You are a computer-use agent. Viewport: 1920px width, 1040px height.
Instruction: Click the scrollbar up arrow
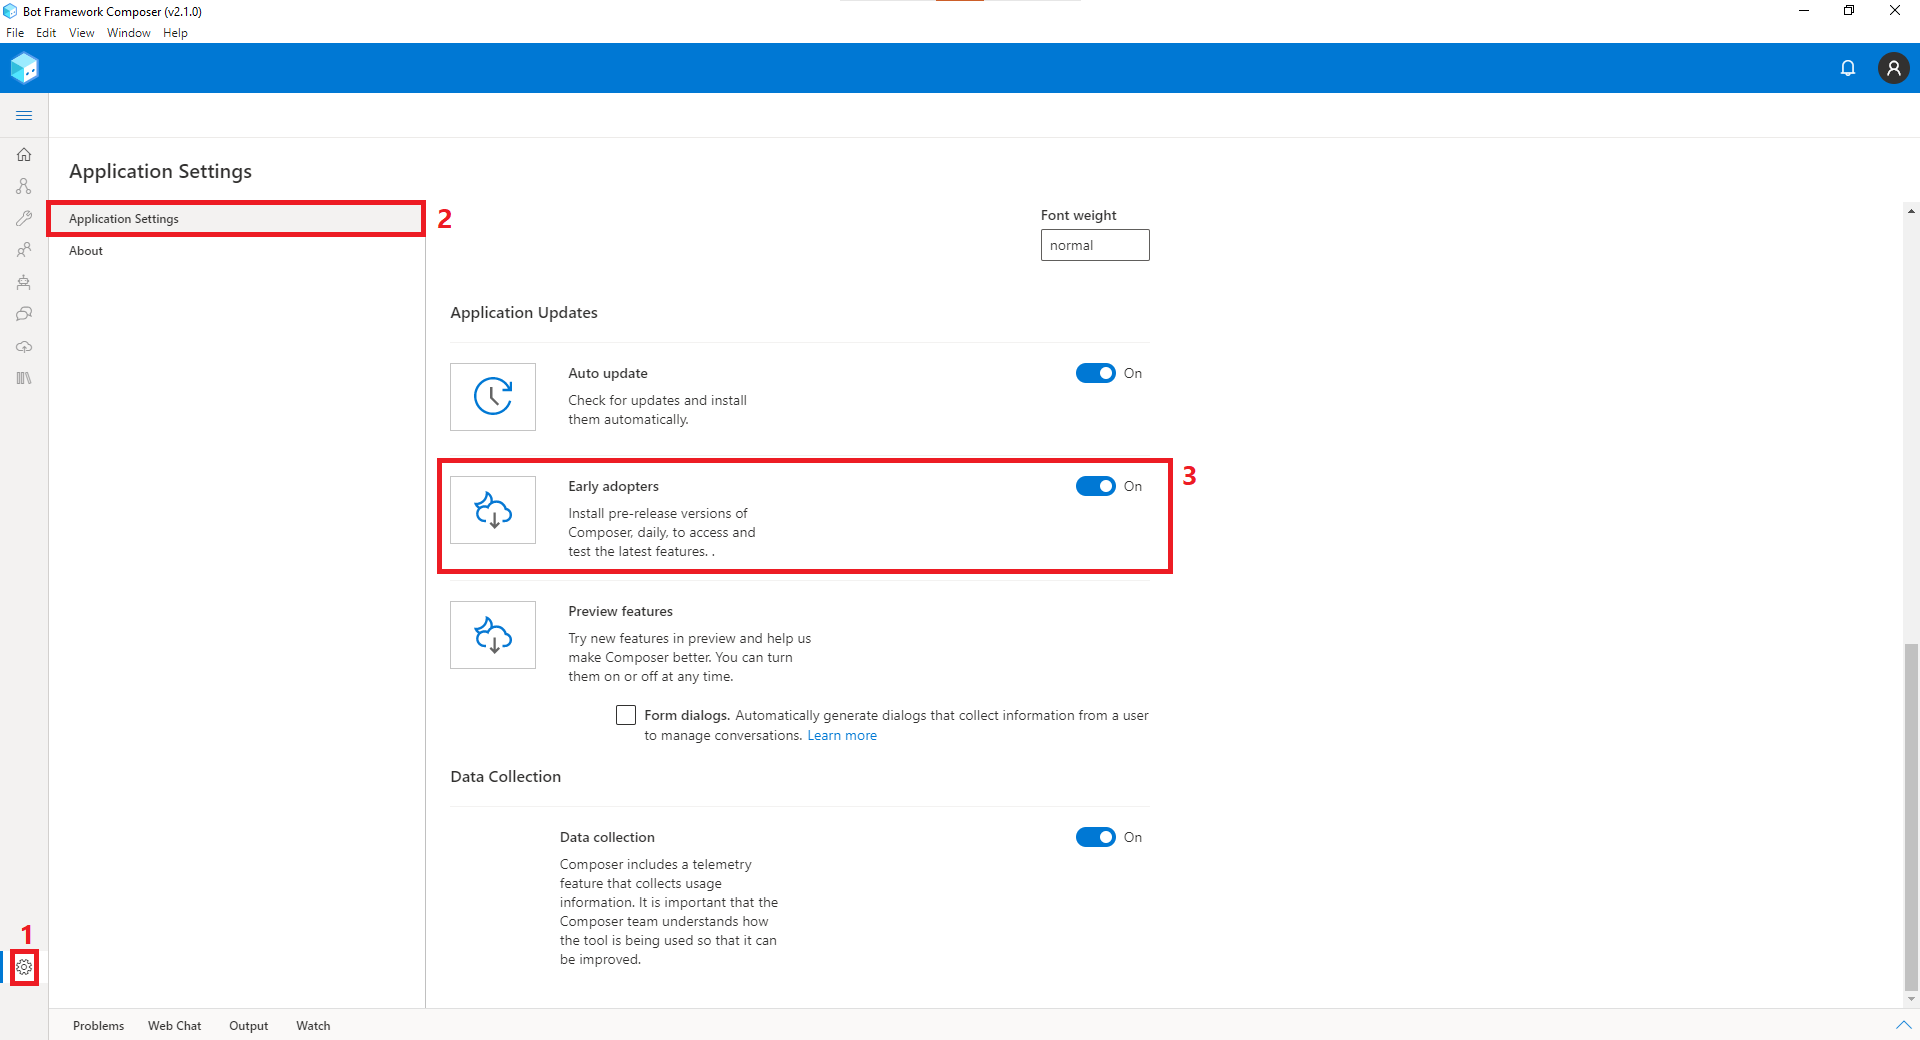tap(1911, 211)
